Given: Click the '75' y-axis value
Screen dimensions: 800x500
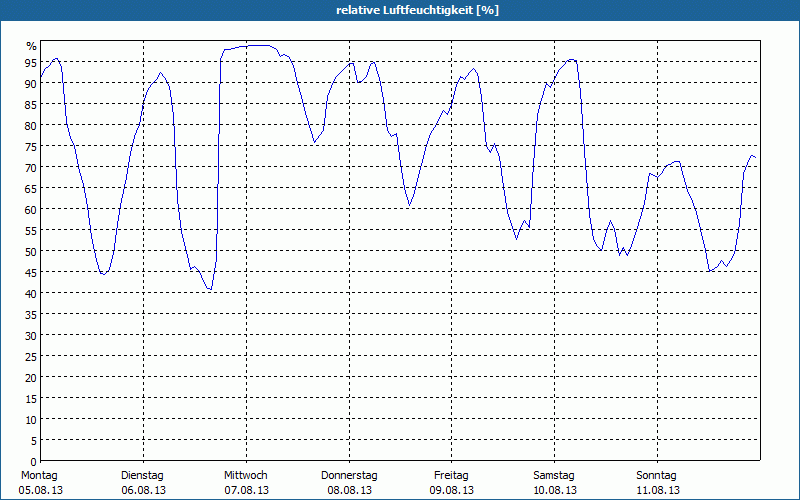Looking at the screenshot, I should pos(31,147).
